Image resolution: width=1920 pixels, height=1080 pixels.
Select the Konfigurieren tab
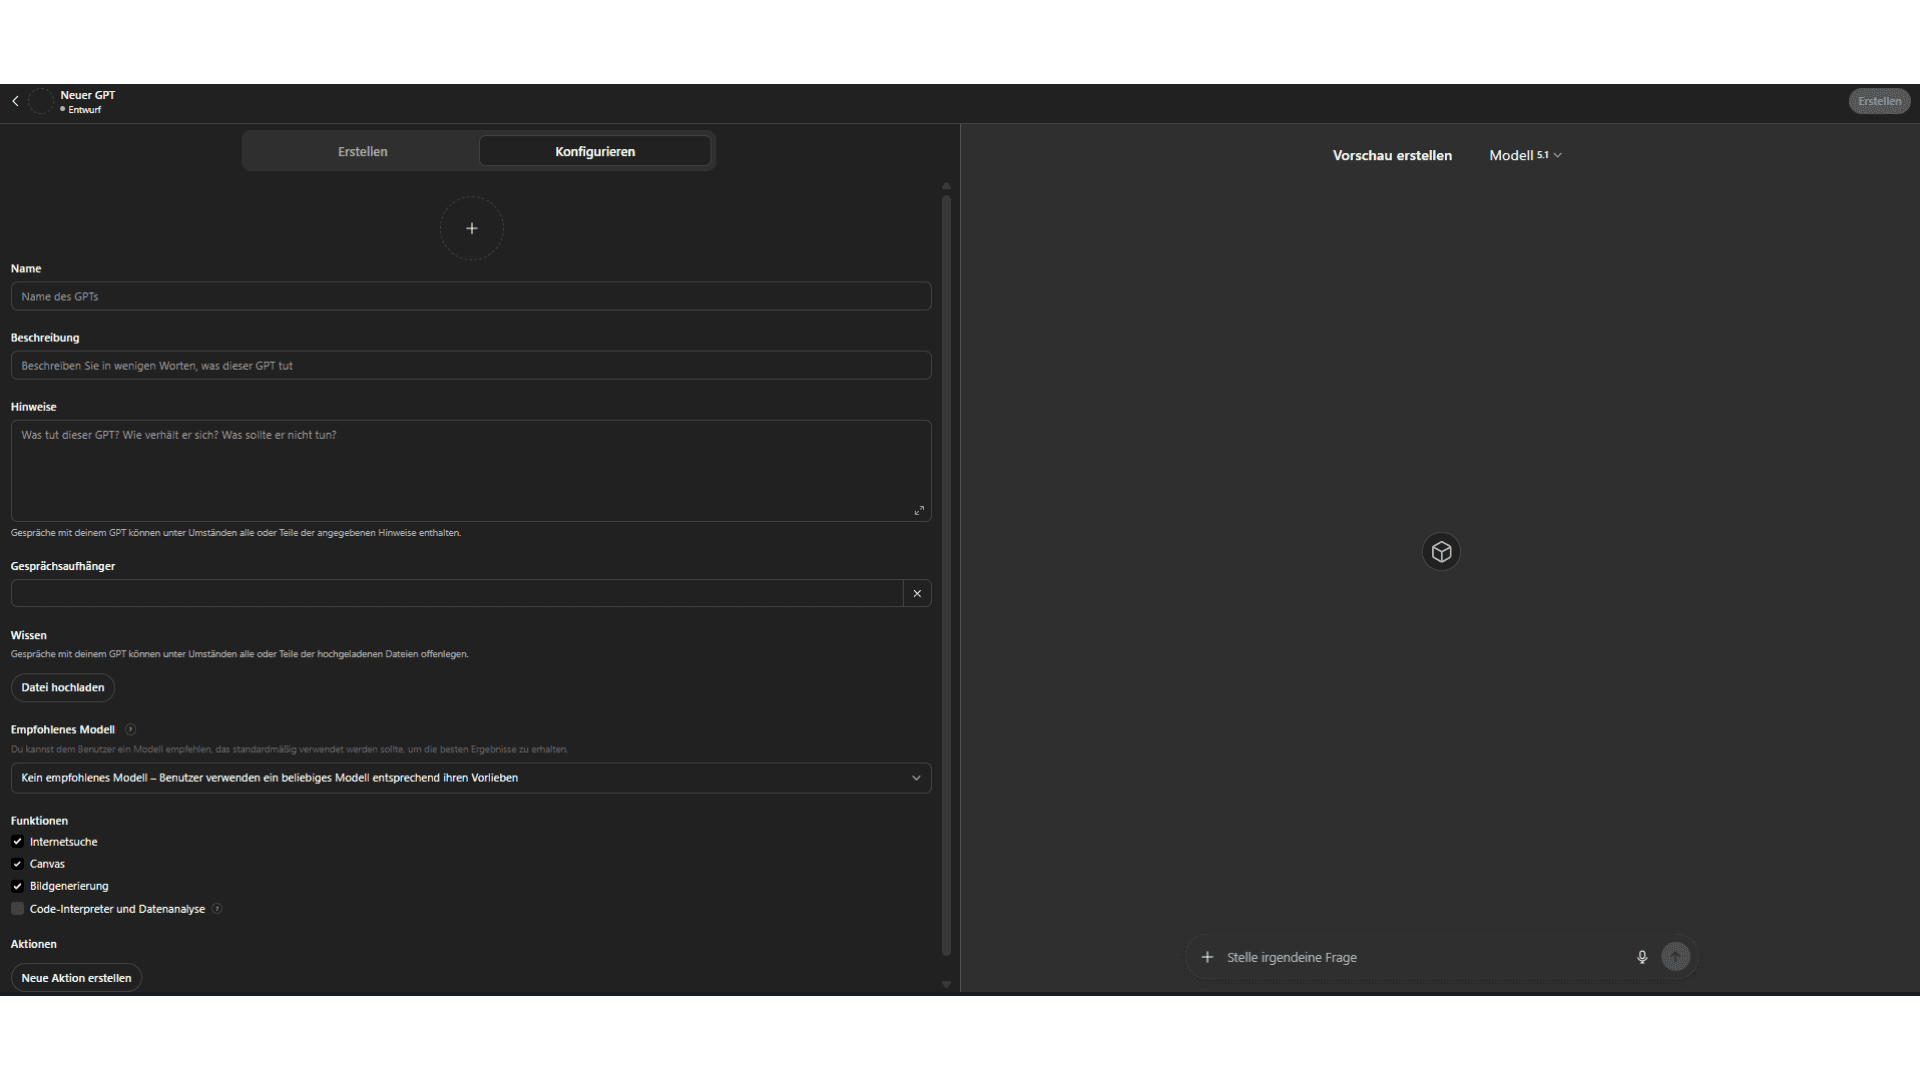(595, 151)
